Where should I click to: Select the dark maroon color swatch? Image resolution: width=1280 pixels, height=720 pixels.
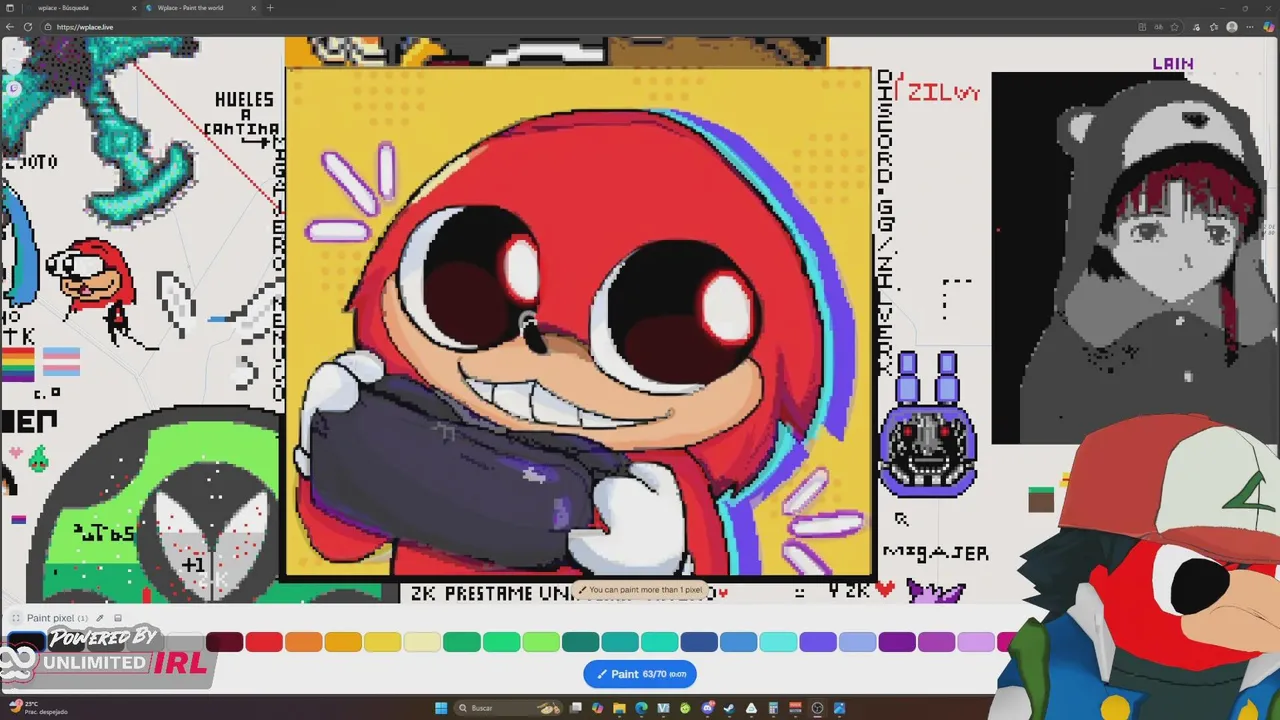click(225, 642)
